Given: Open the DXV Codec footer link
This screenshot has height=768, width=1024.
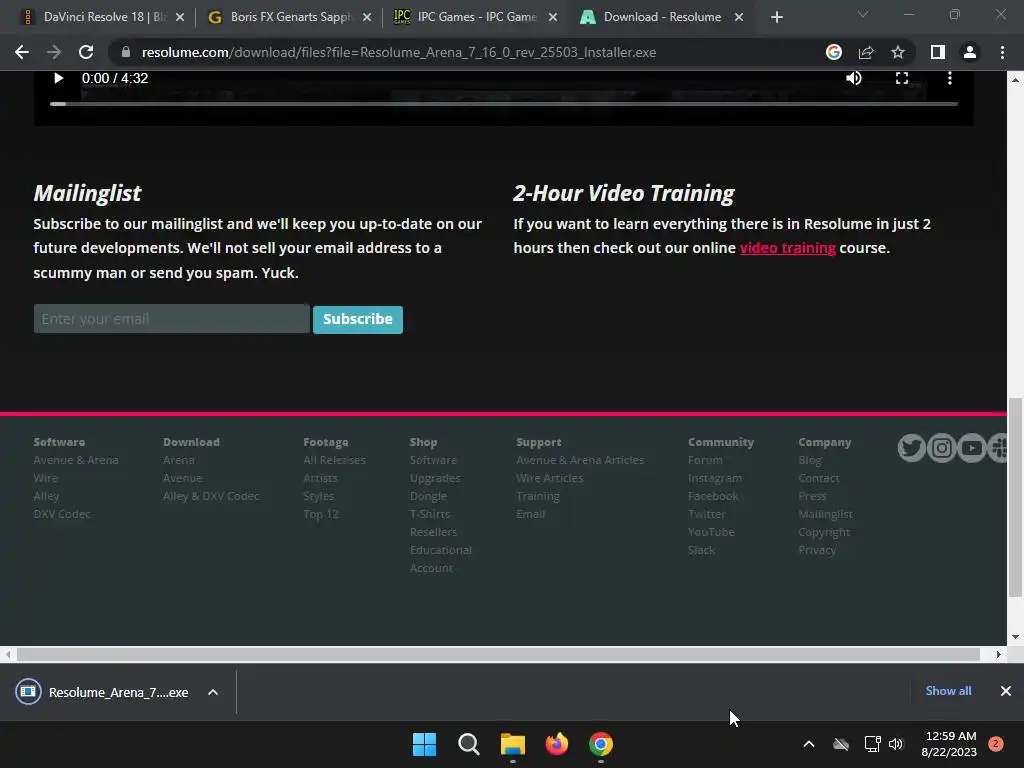Looking at the screenshot, I should [x=62, y=514].
